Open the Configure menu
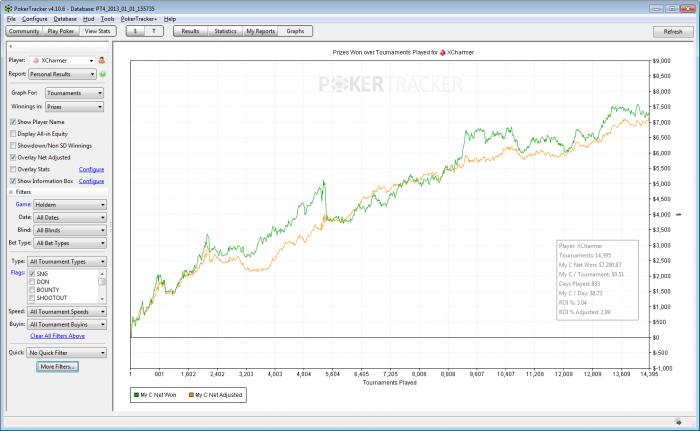This screenshot has width=700, height=431. pyautogui.click(x=34, y=19)
